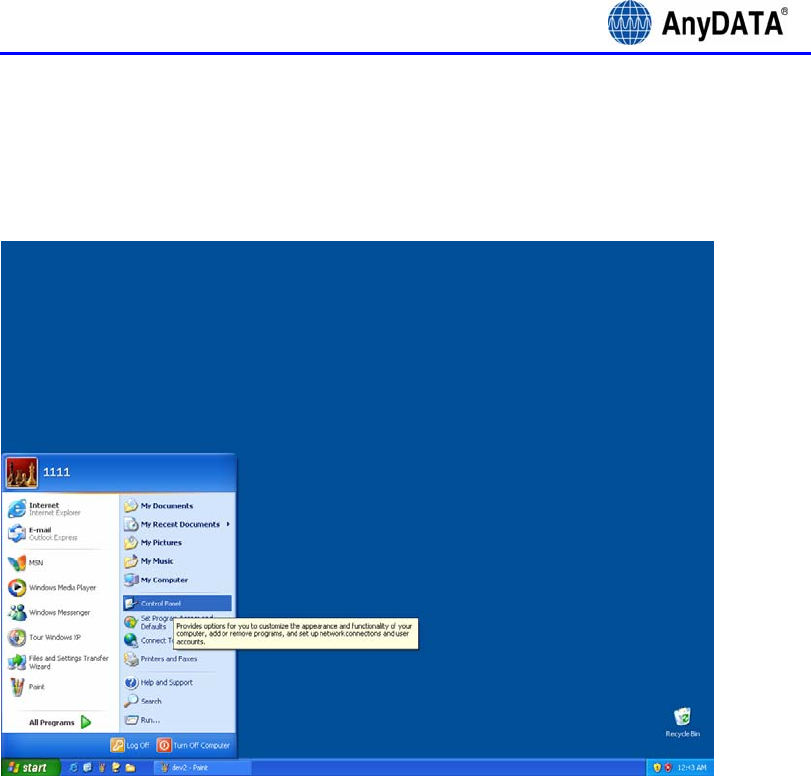The height and width of the screenshot is (776, 811).
Task: Open My Music folder
Action: pos(149,561)
